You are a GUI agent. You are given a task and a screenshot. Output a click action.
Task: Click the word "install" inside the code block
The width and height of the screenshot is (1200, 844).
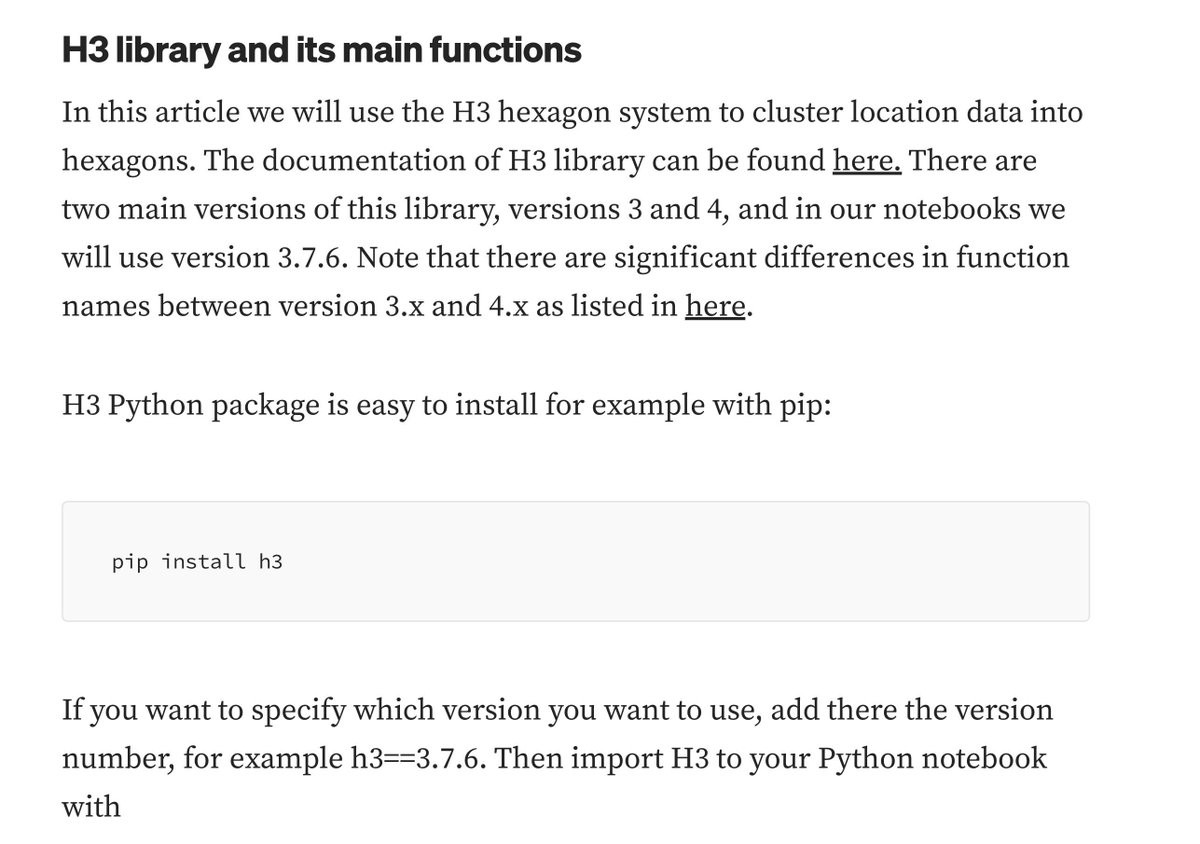pyautogui.click(x=204, y=562)
